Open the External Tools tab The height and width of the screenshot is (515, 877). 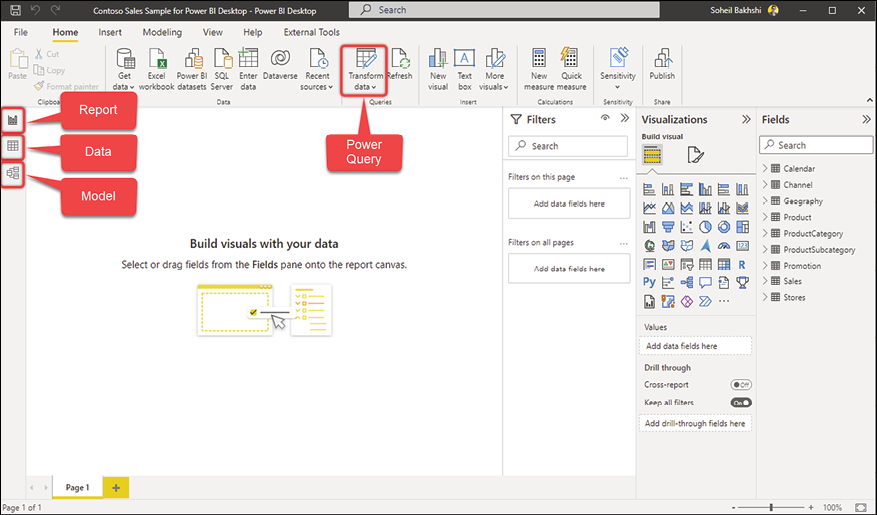point(312,32)
